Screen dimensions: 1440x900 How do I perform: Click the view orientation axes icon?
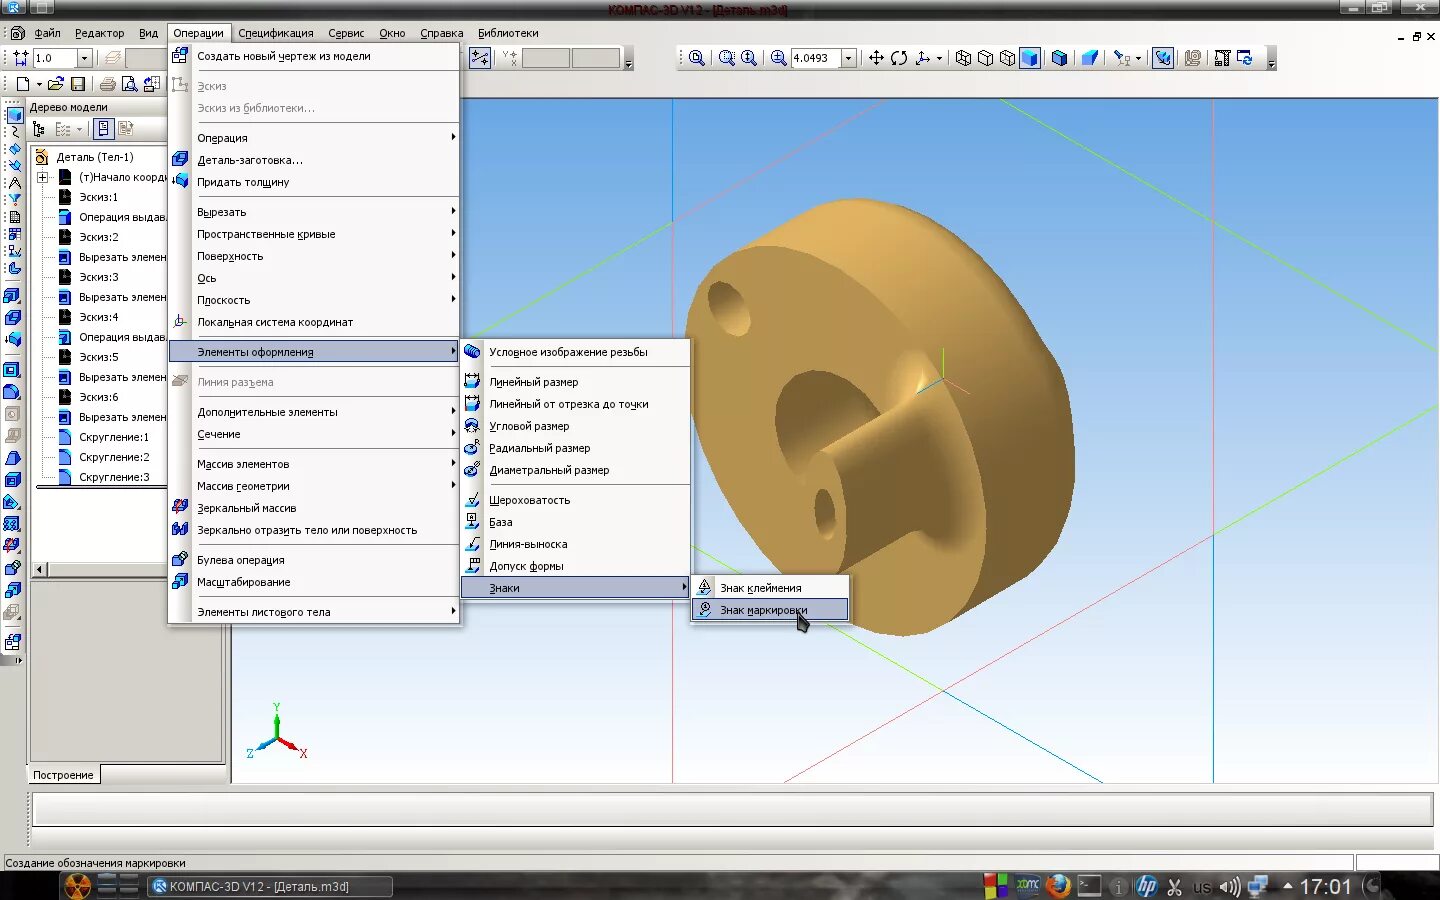(923, 58)
